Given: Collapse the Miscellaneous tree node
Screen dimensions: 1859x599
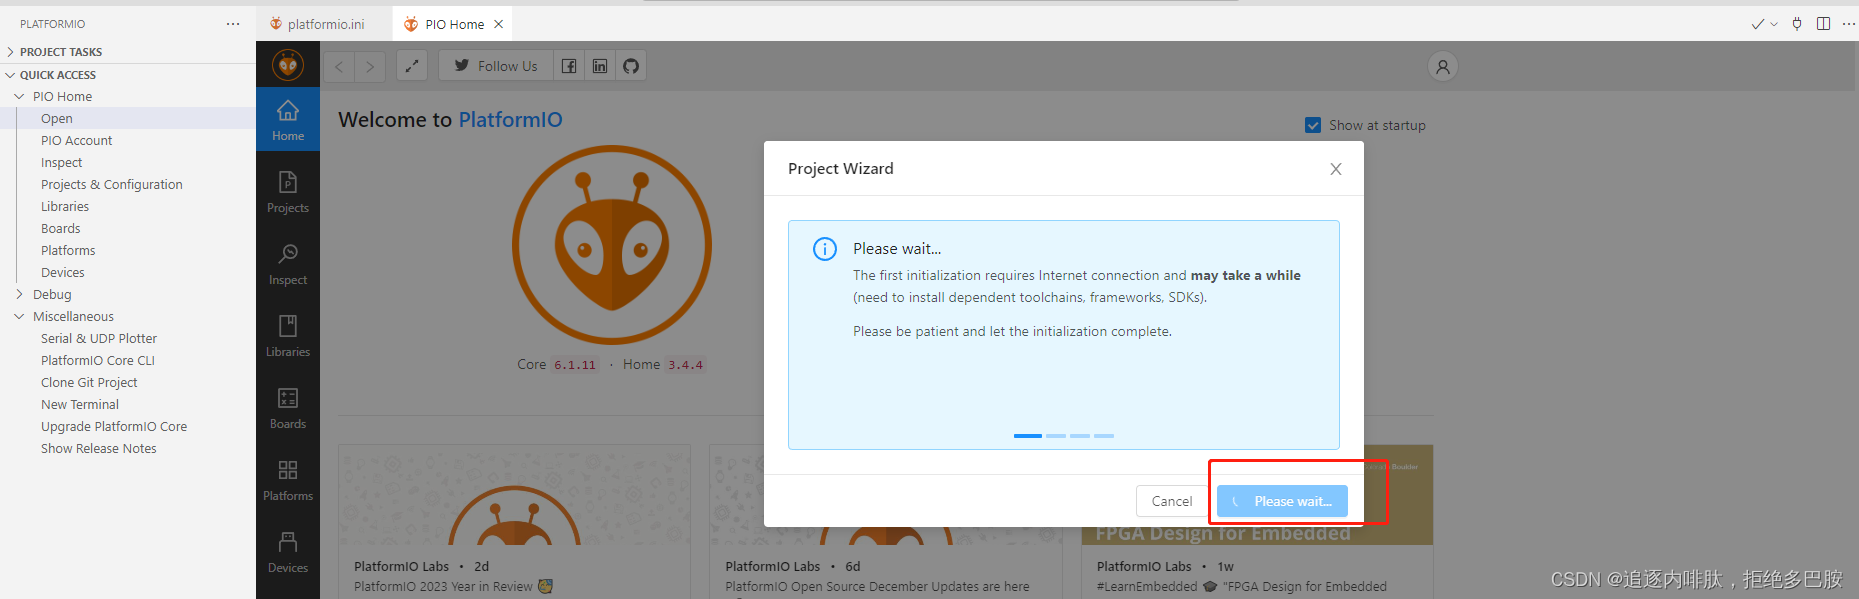Looking at the screenshot, I should (x=19, y=317).
